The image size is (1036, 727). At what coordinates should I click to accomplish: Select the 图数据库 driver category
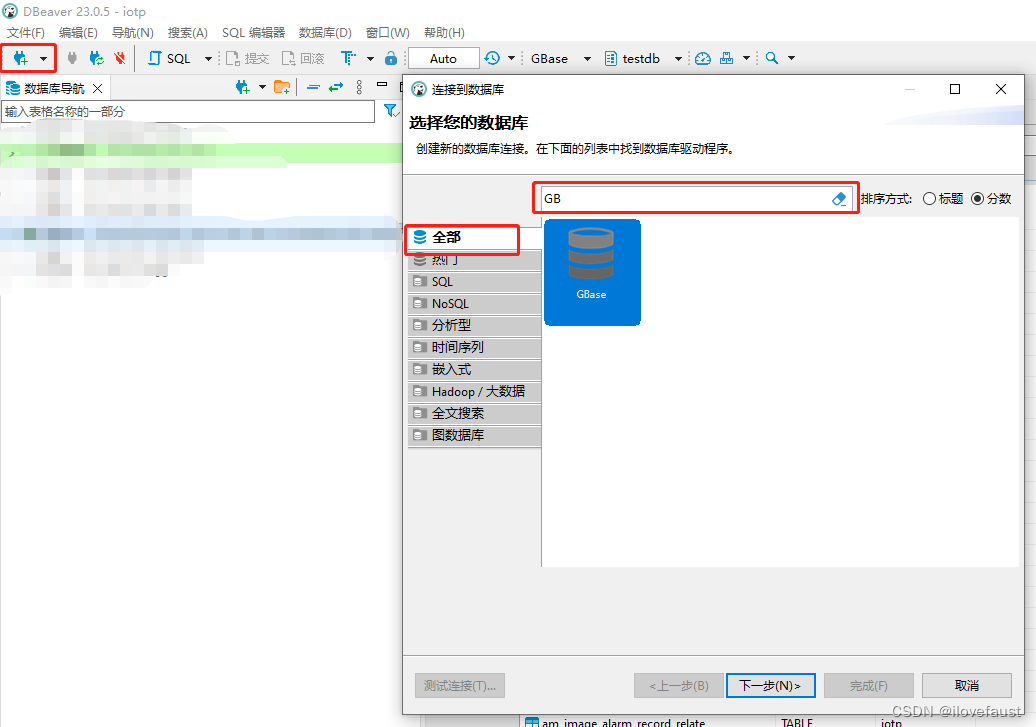point(474,436)
